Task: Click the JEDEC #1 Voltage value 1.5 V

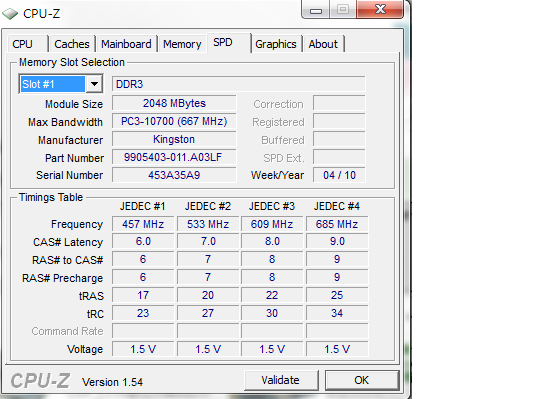Action: tap(143, 349)
